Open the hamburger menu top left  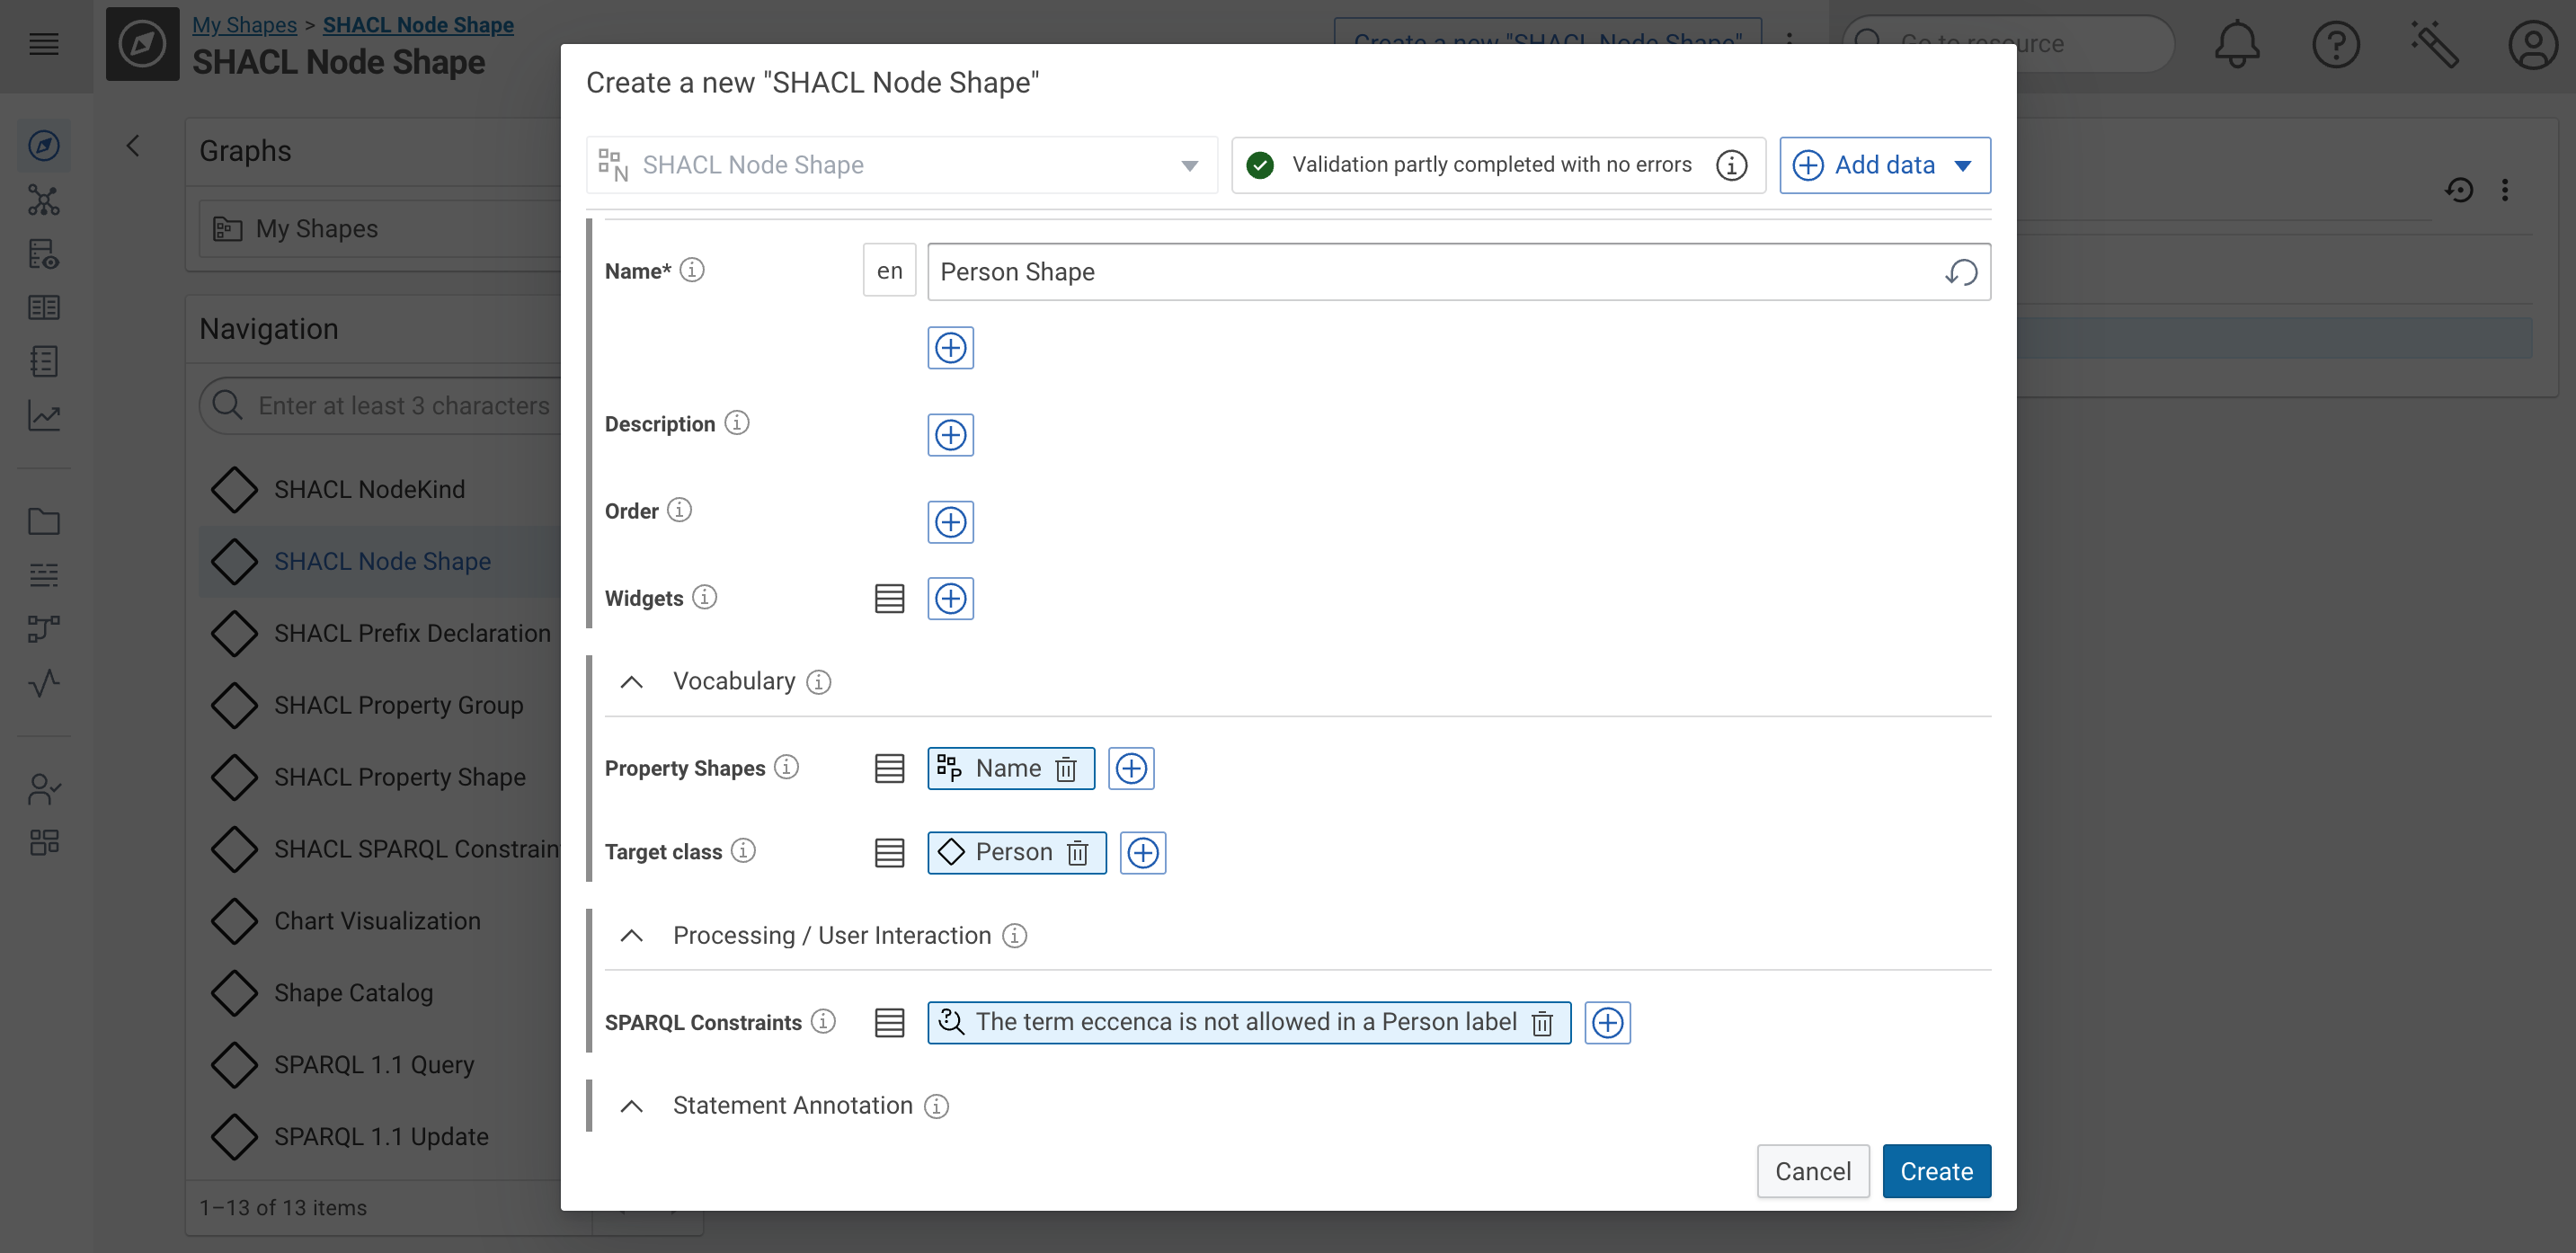pyautogui.click(x=44, y=44)
